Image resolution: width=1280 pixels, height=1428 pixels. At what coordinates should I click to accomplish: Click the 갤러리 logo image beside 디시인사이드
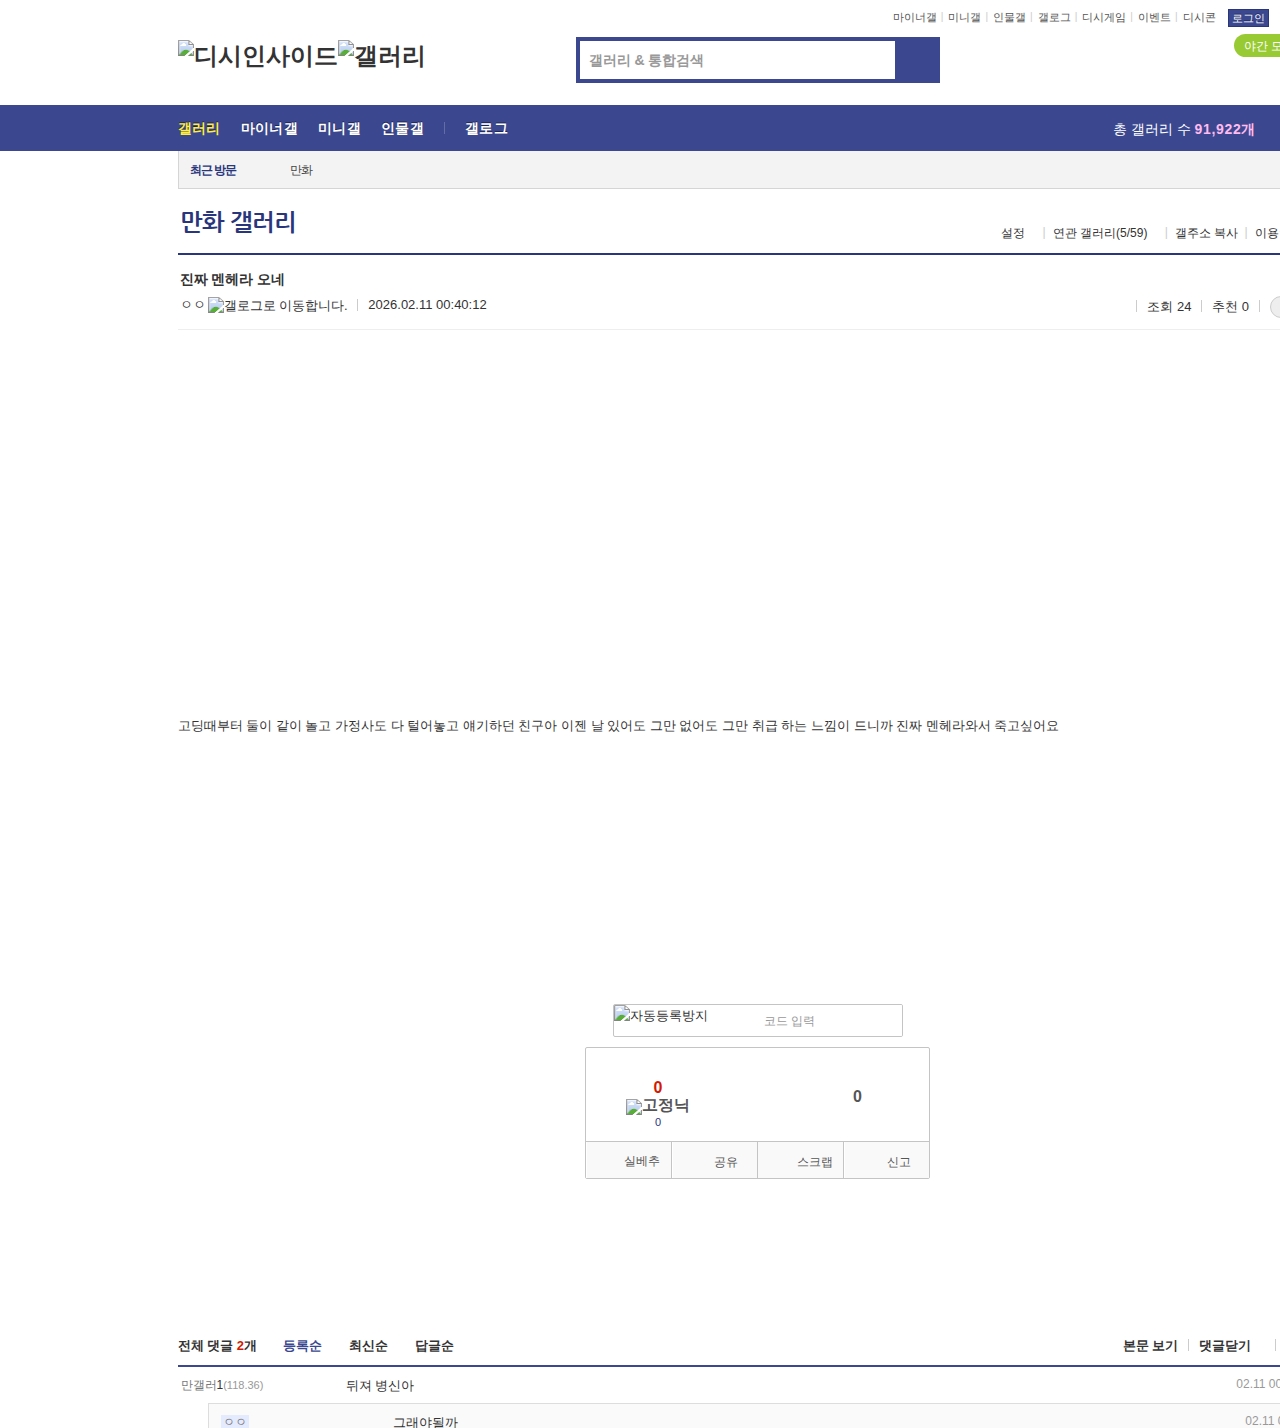click(382, 55)
